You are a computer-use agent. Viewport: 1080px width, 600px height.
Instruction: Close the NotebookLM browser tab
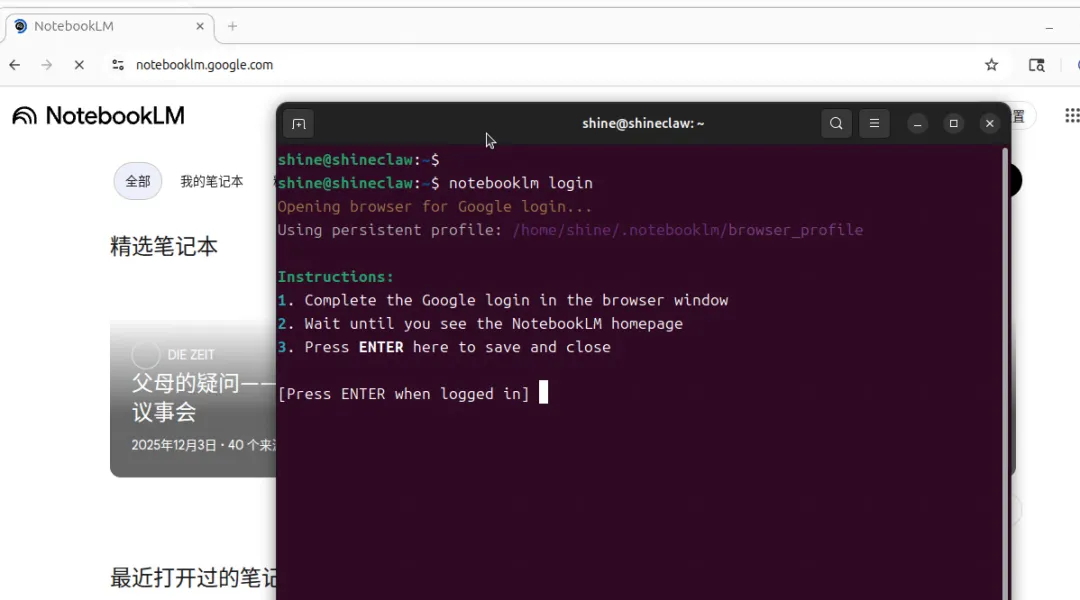click(x=200, y=26)
